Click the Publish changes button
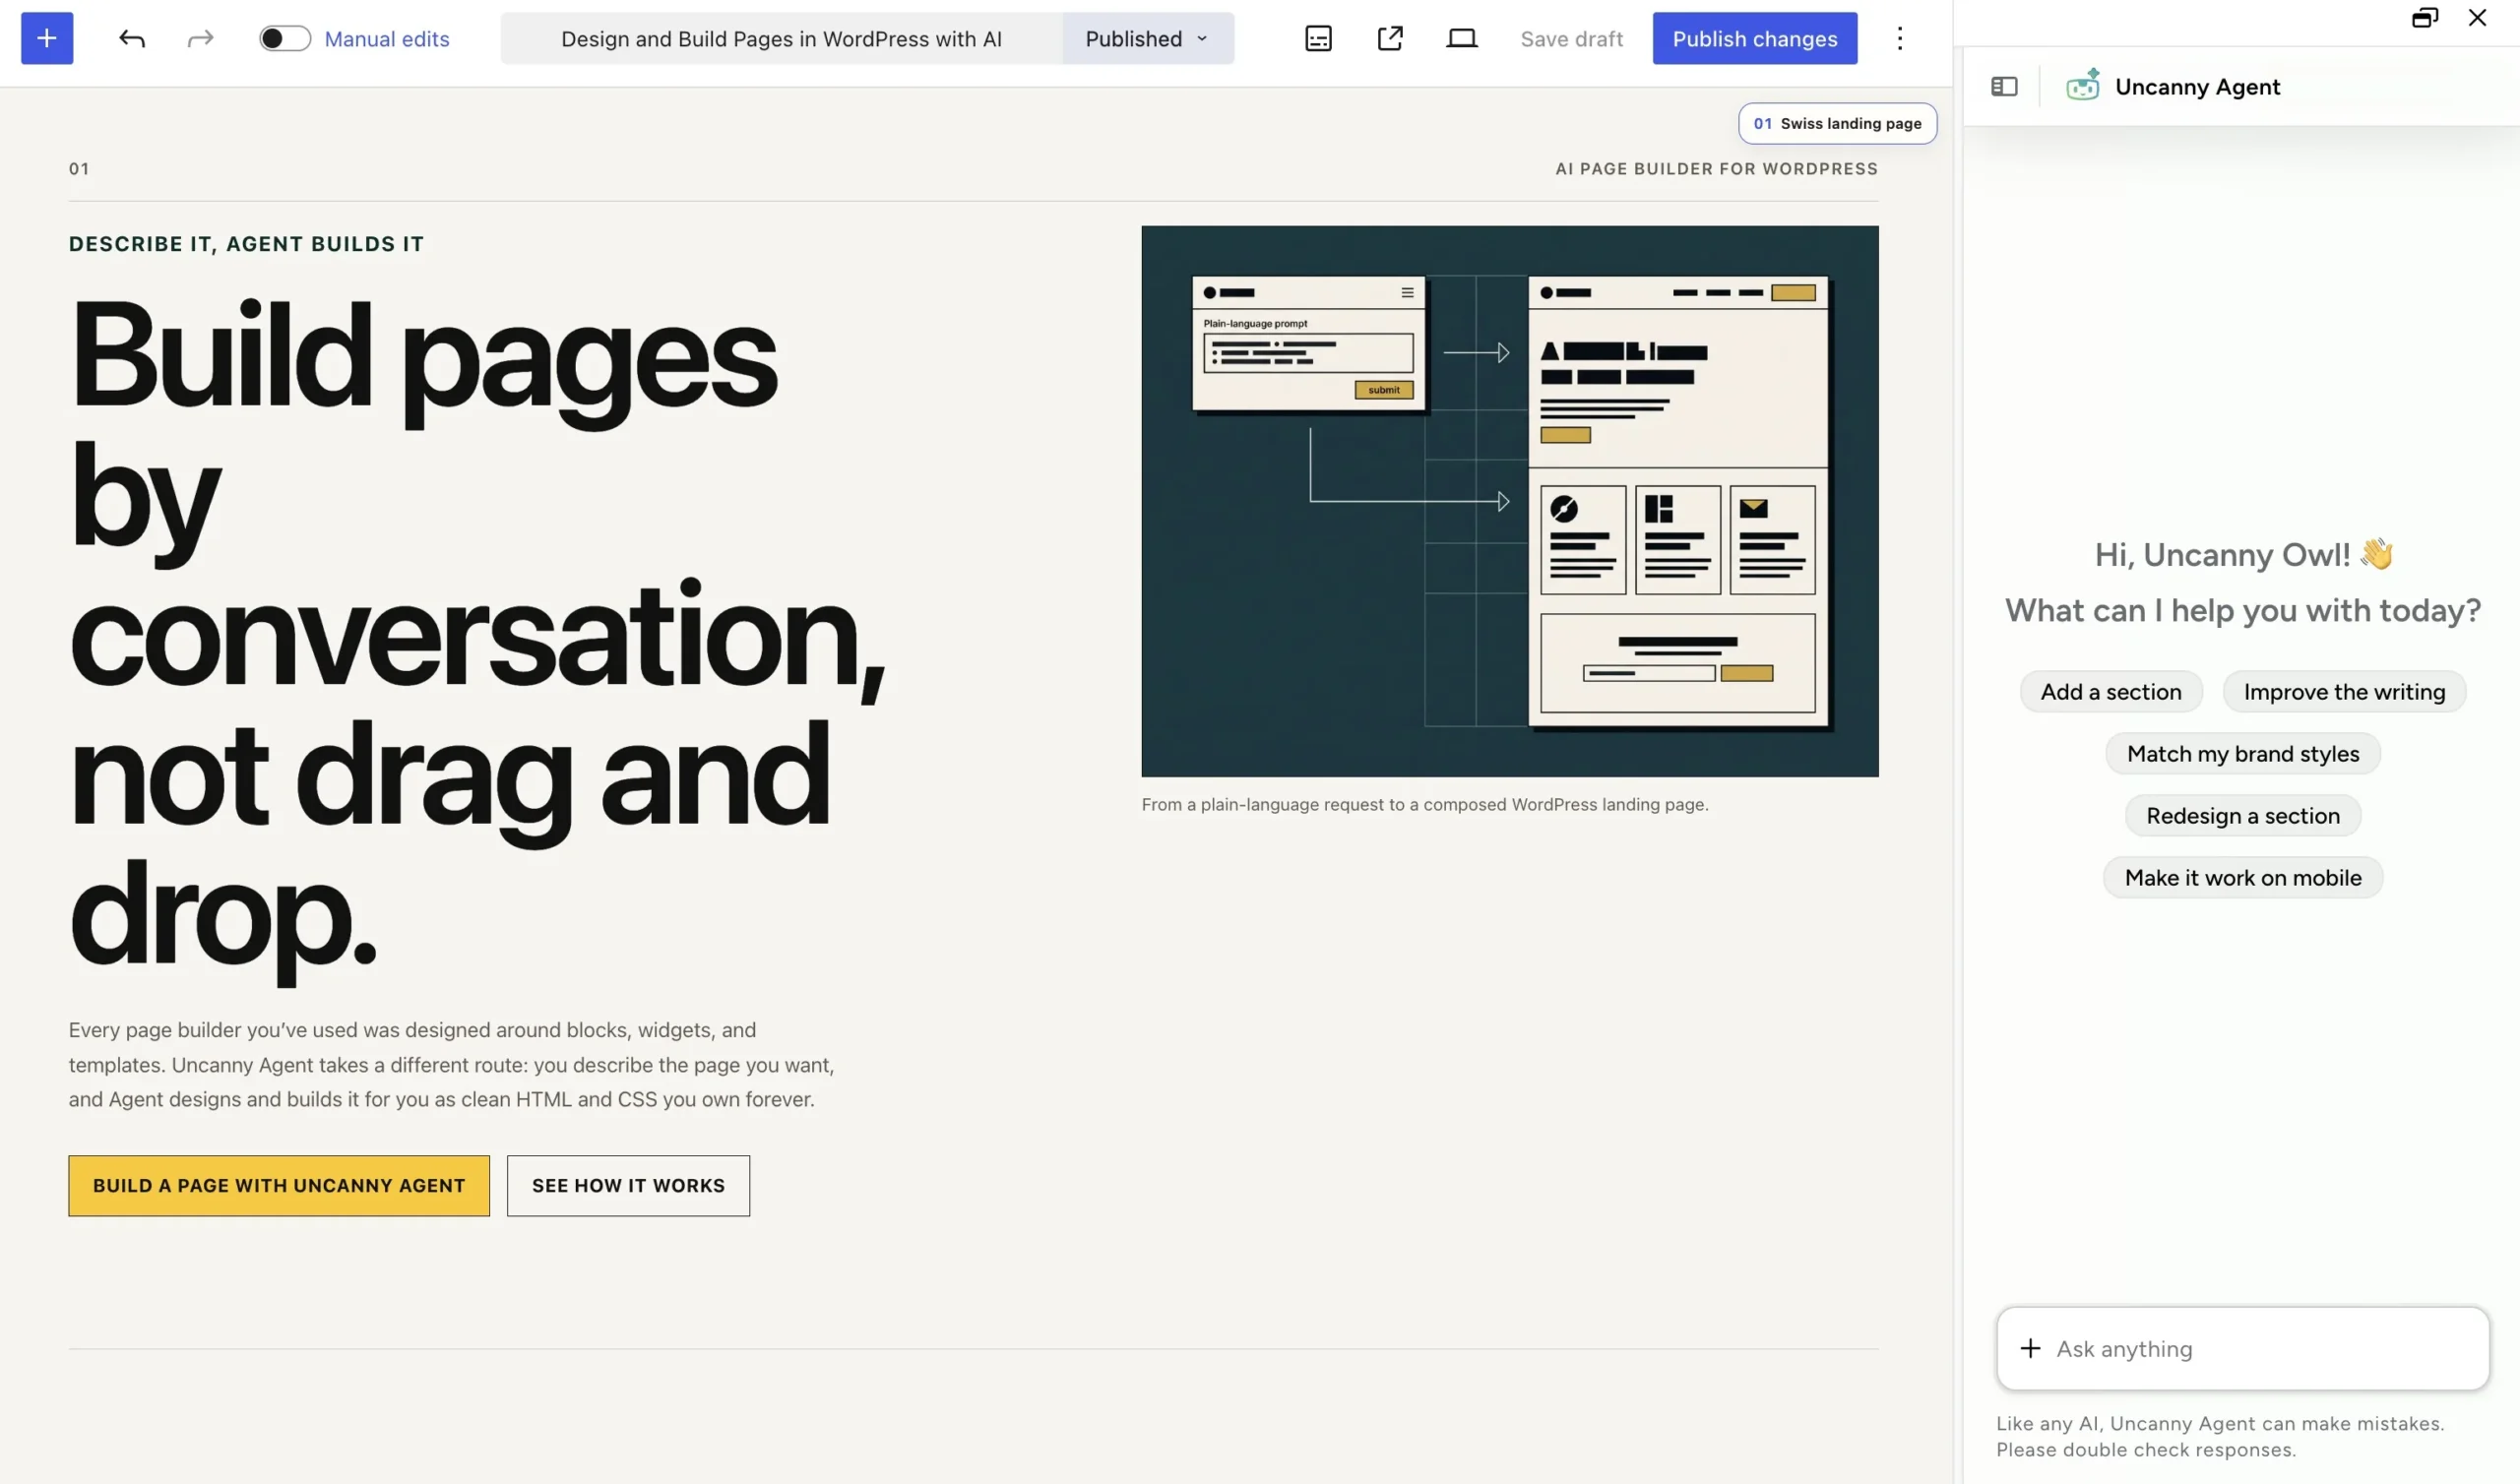The image size is (2520, 1484). 1755,39
